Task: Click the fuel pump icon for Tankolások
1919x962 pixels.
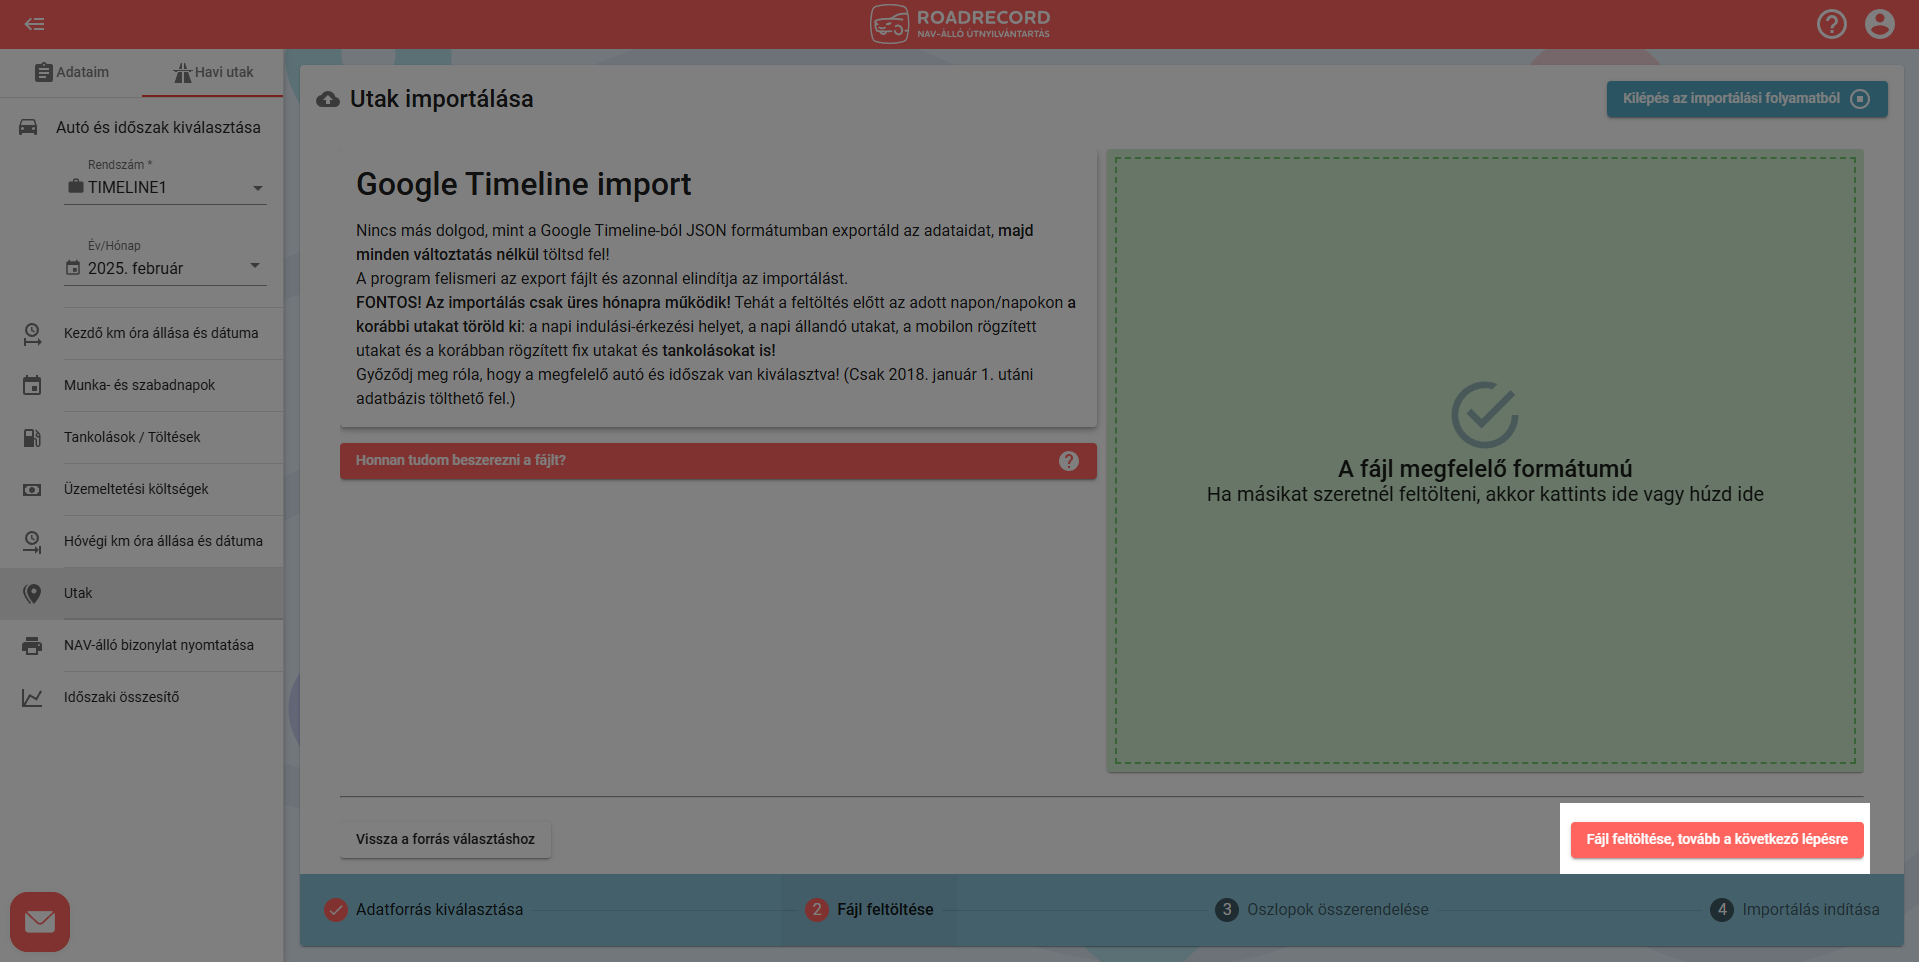Action: click(x=32, y=437)
